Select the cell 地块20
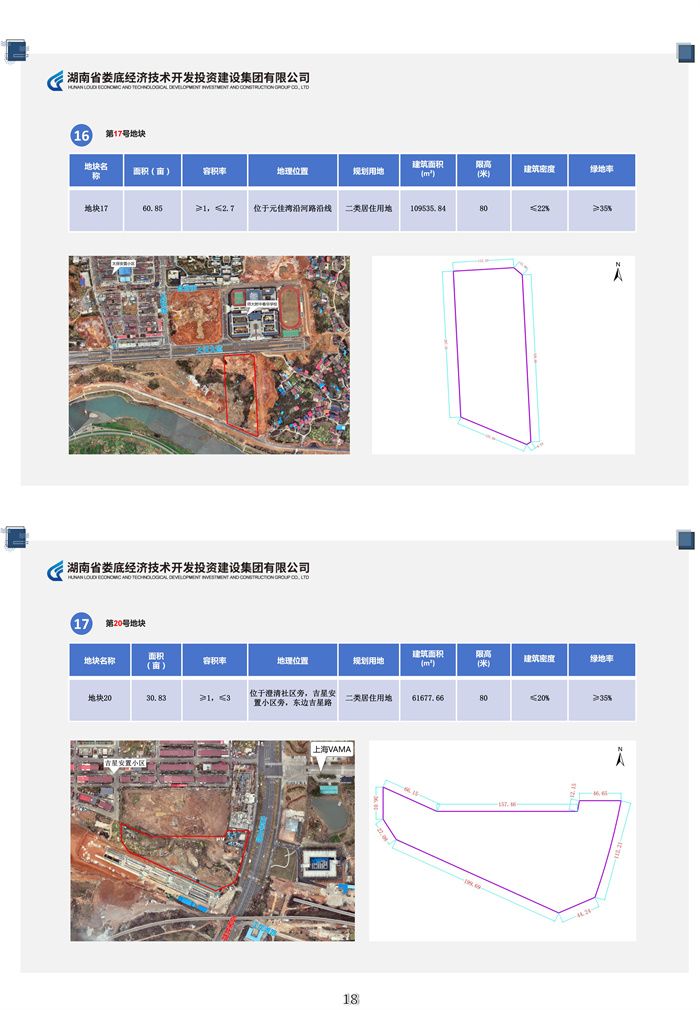Screen dimensions: 700x1010 99,698
